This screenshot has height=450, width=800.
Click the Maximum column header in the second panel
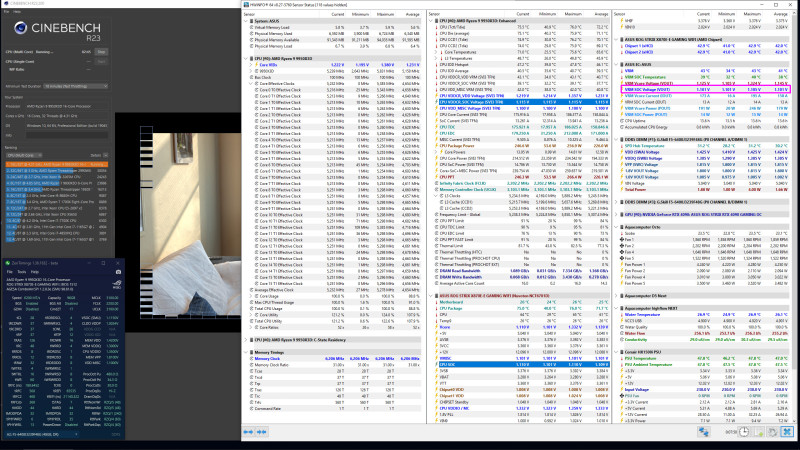(x=572, y=14)
